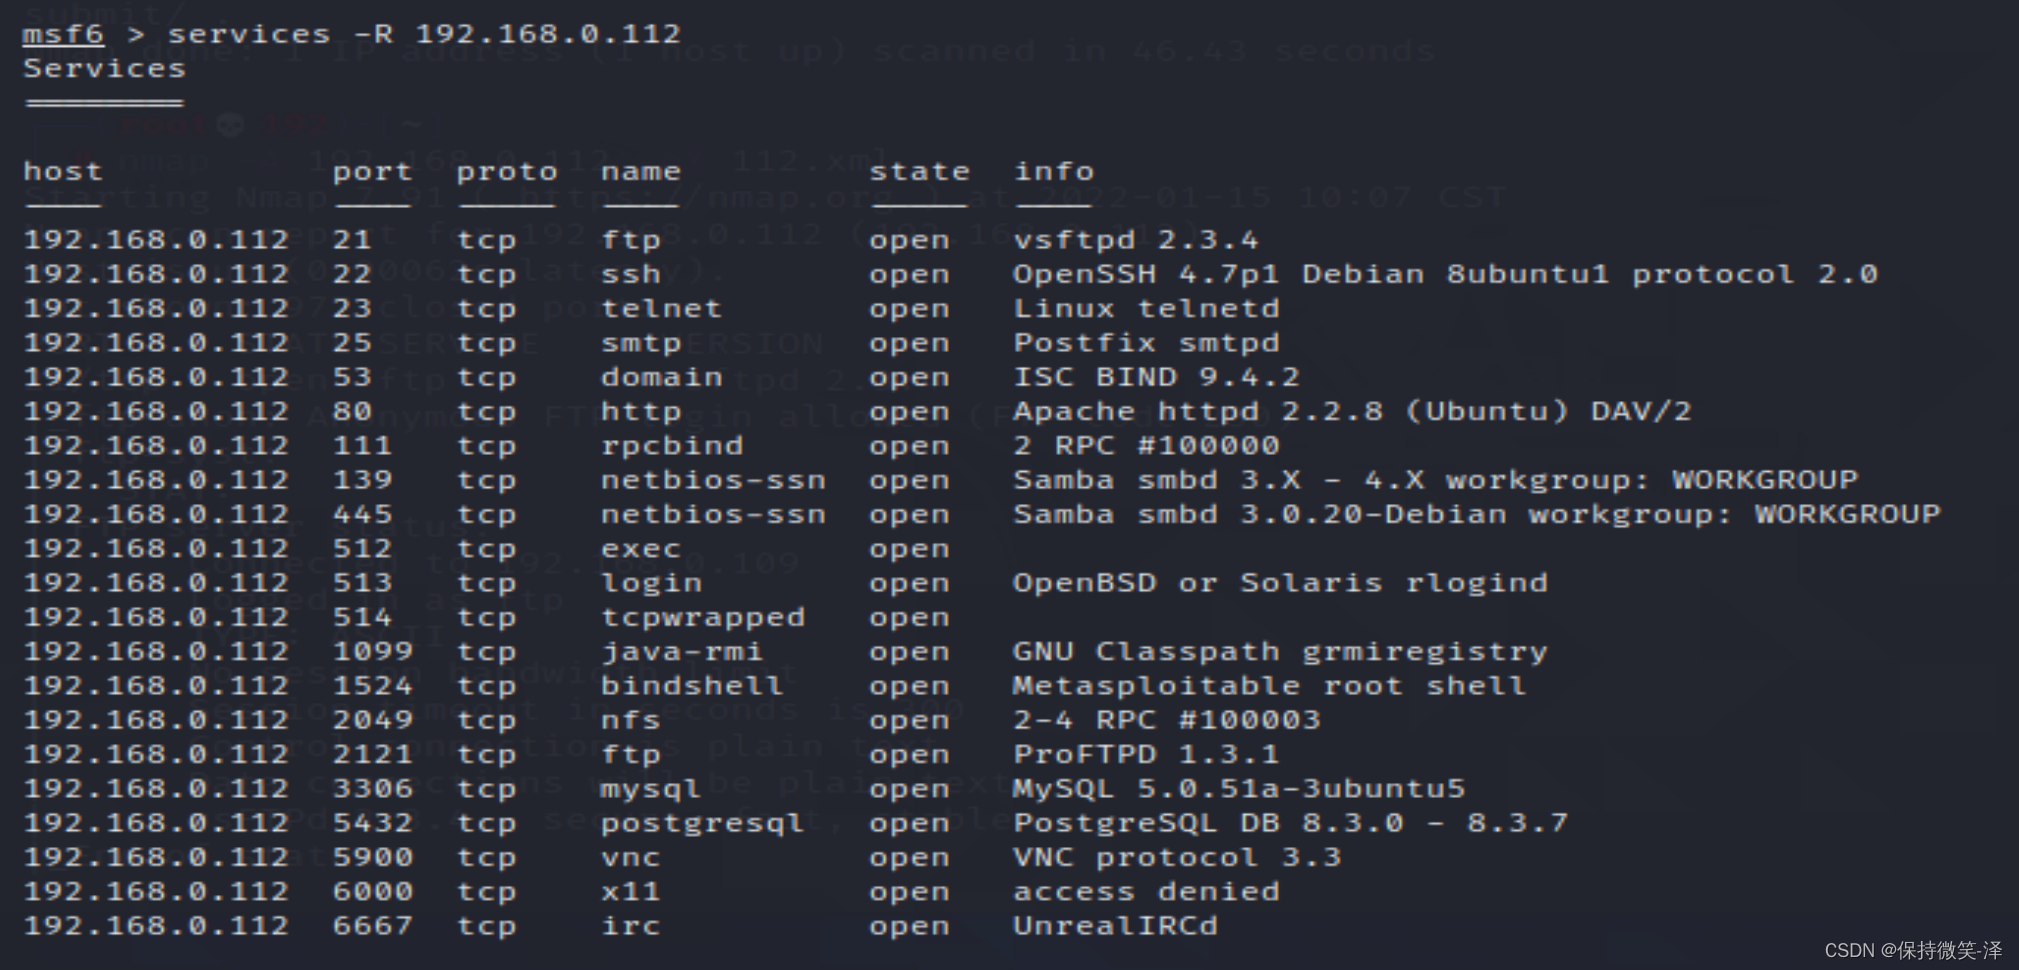Image resolution: width=2019 pixels, height=970 pixels.
Task: Select the 'rpcbind' service name
Action: pos(671,446)
